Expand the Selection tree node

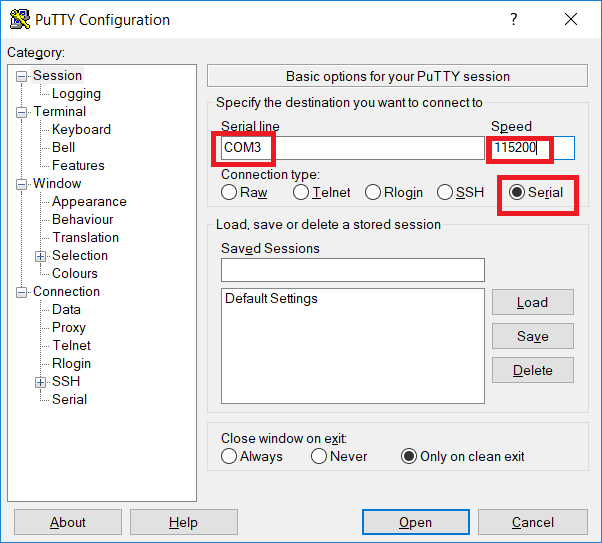[x=40, y=256]
